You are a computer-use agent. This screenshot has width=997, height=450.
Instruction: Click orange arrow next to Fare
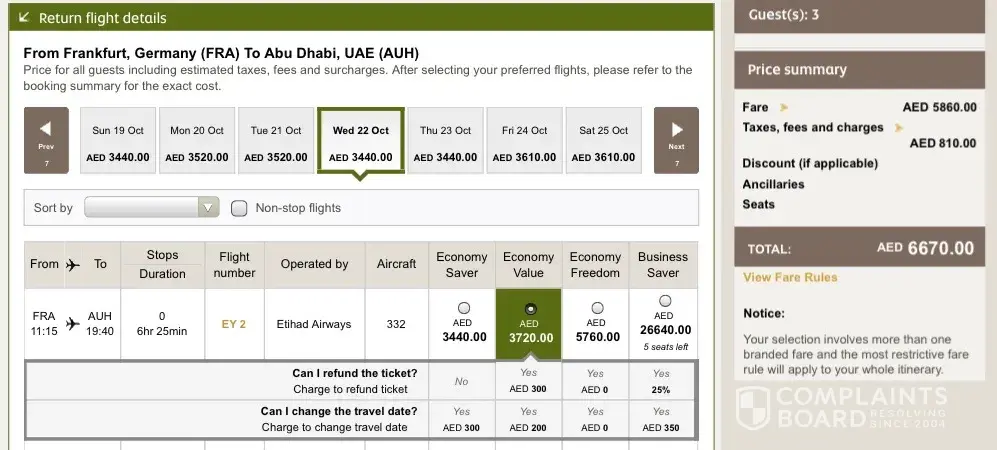click(x=784, y=107)
